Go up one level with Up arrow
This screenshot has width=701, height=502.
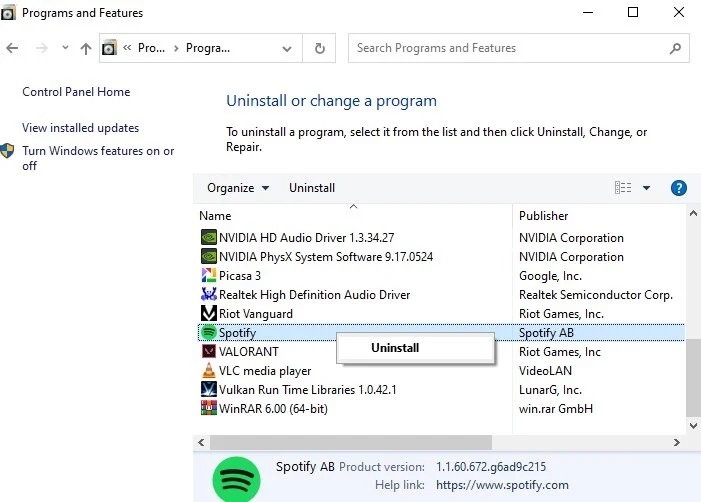86,48
